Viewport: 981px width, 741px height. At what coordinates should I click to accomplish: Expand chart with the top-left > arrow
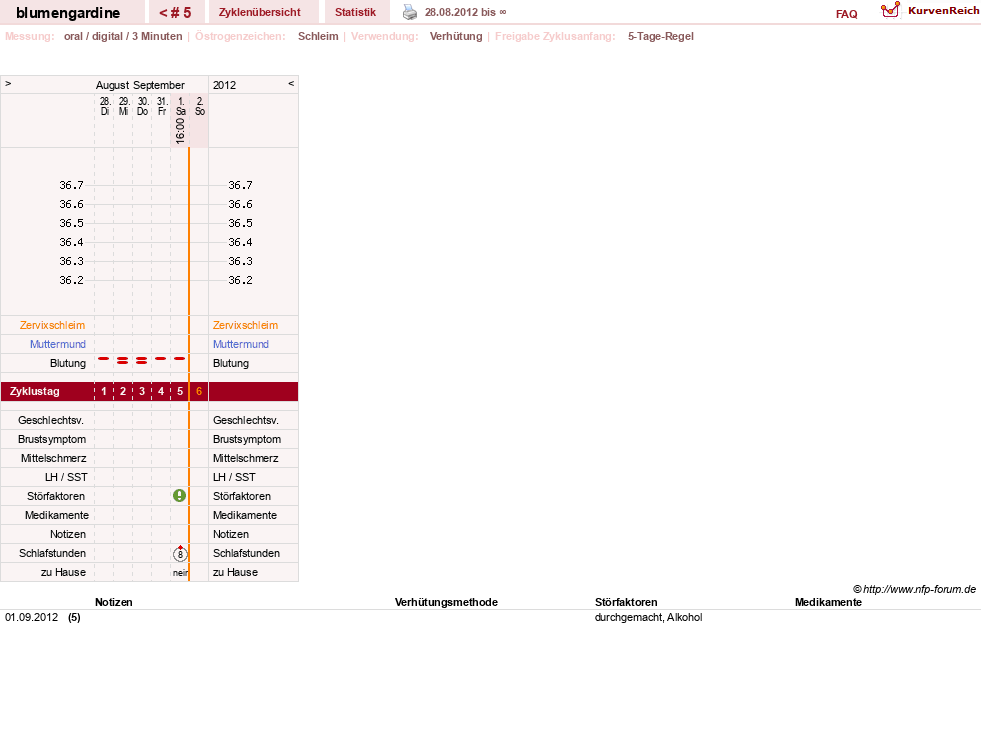(8, 83)
